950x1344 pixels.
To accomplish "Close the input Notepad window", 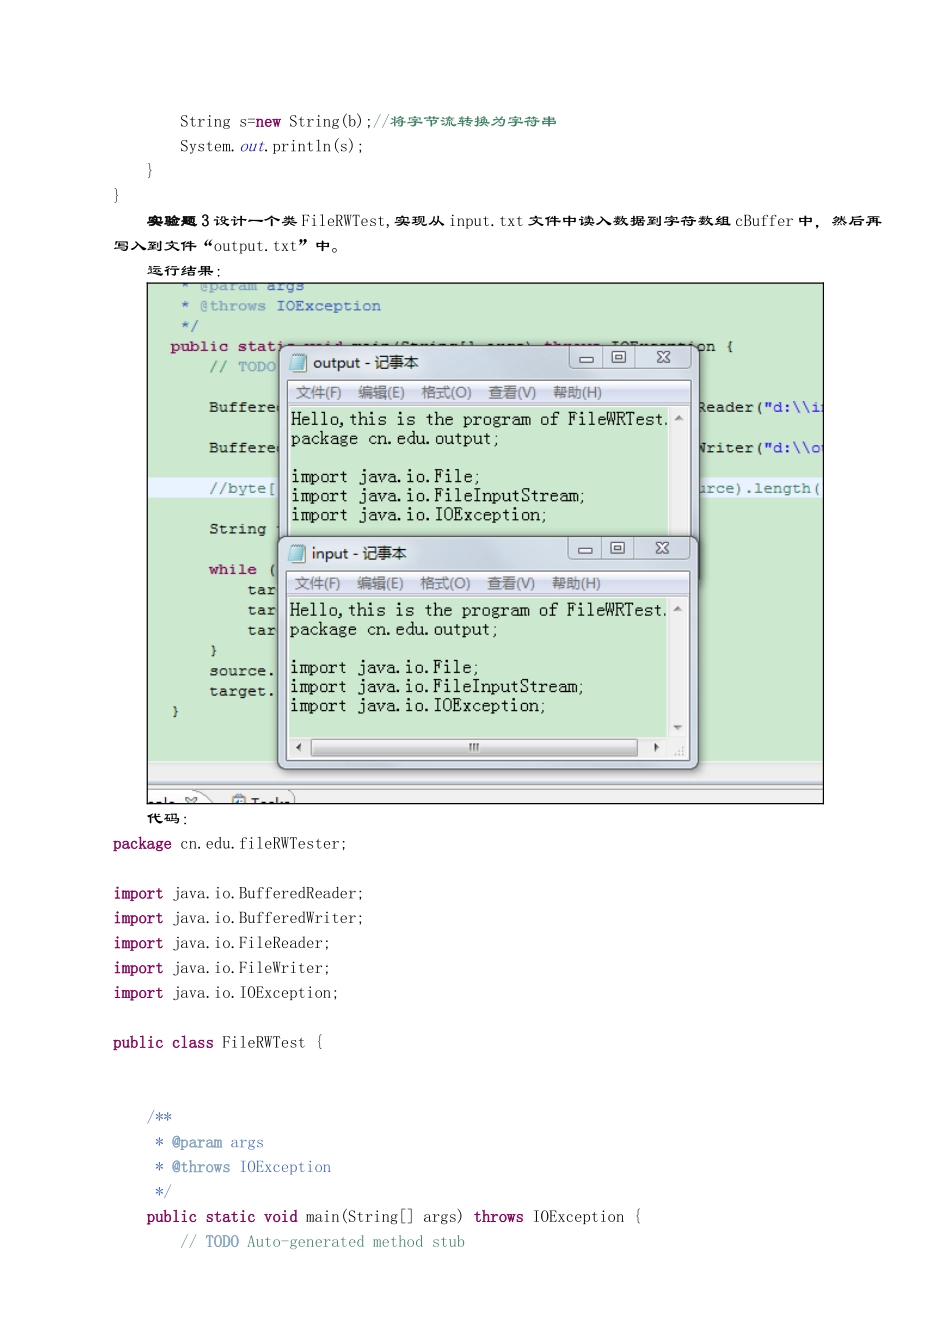I will [x=662, y=548].
